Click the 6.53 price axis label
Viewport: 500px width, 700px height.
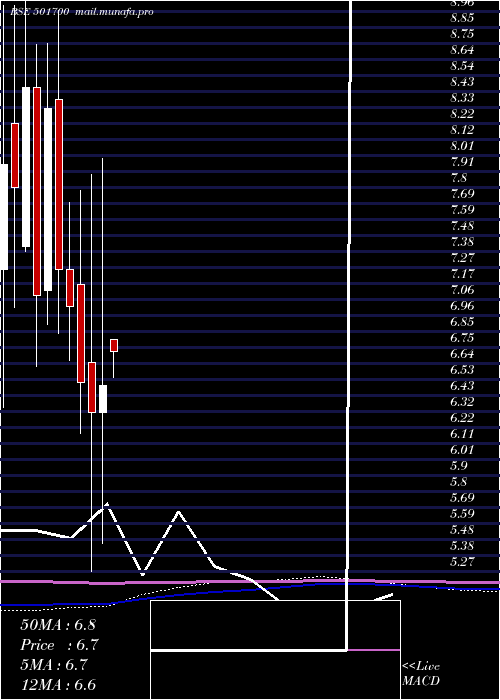pyautogui.click(x=462, y=370)
